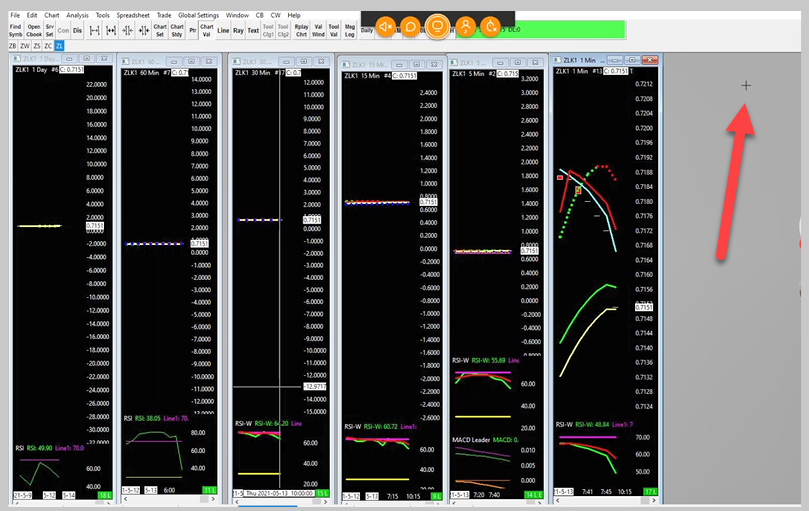
Task: Click the orange muted speaker icon
Action: click(x=386, y=27)
